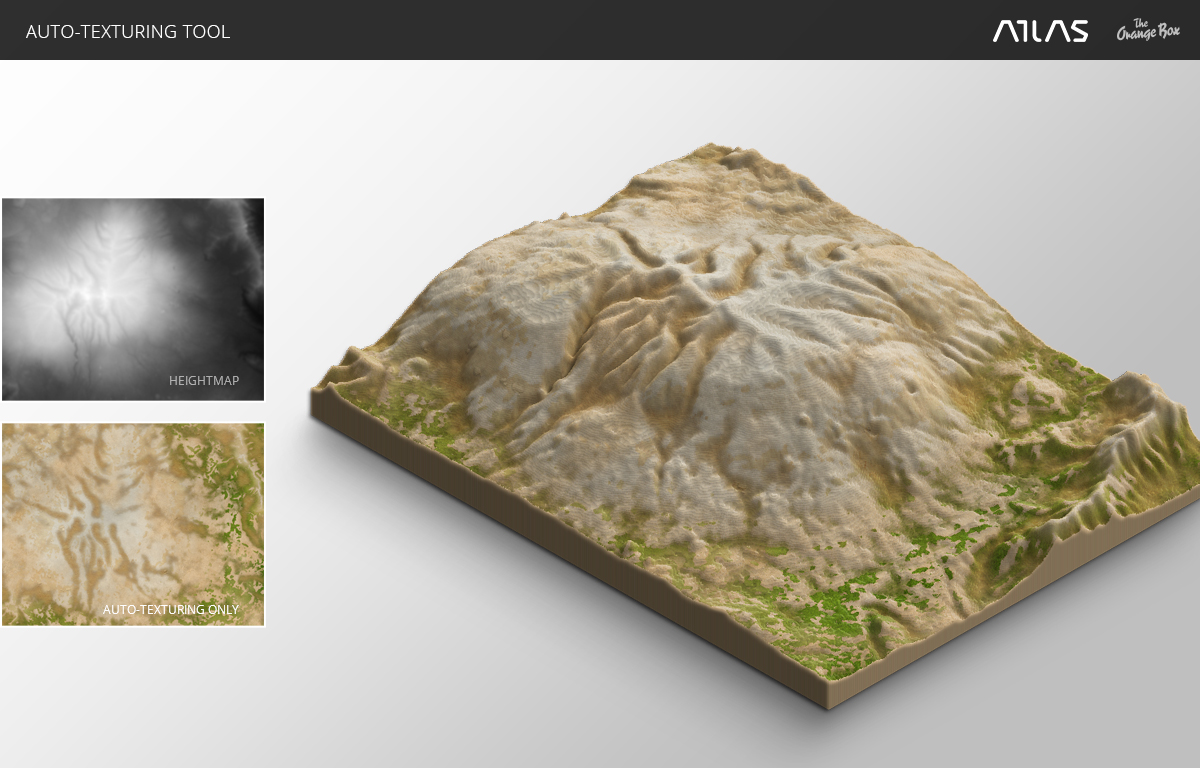Toggle the dark header bar
1200x768 pixels.
tap(600, 30)
